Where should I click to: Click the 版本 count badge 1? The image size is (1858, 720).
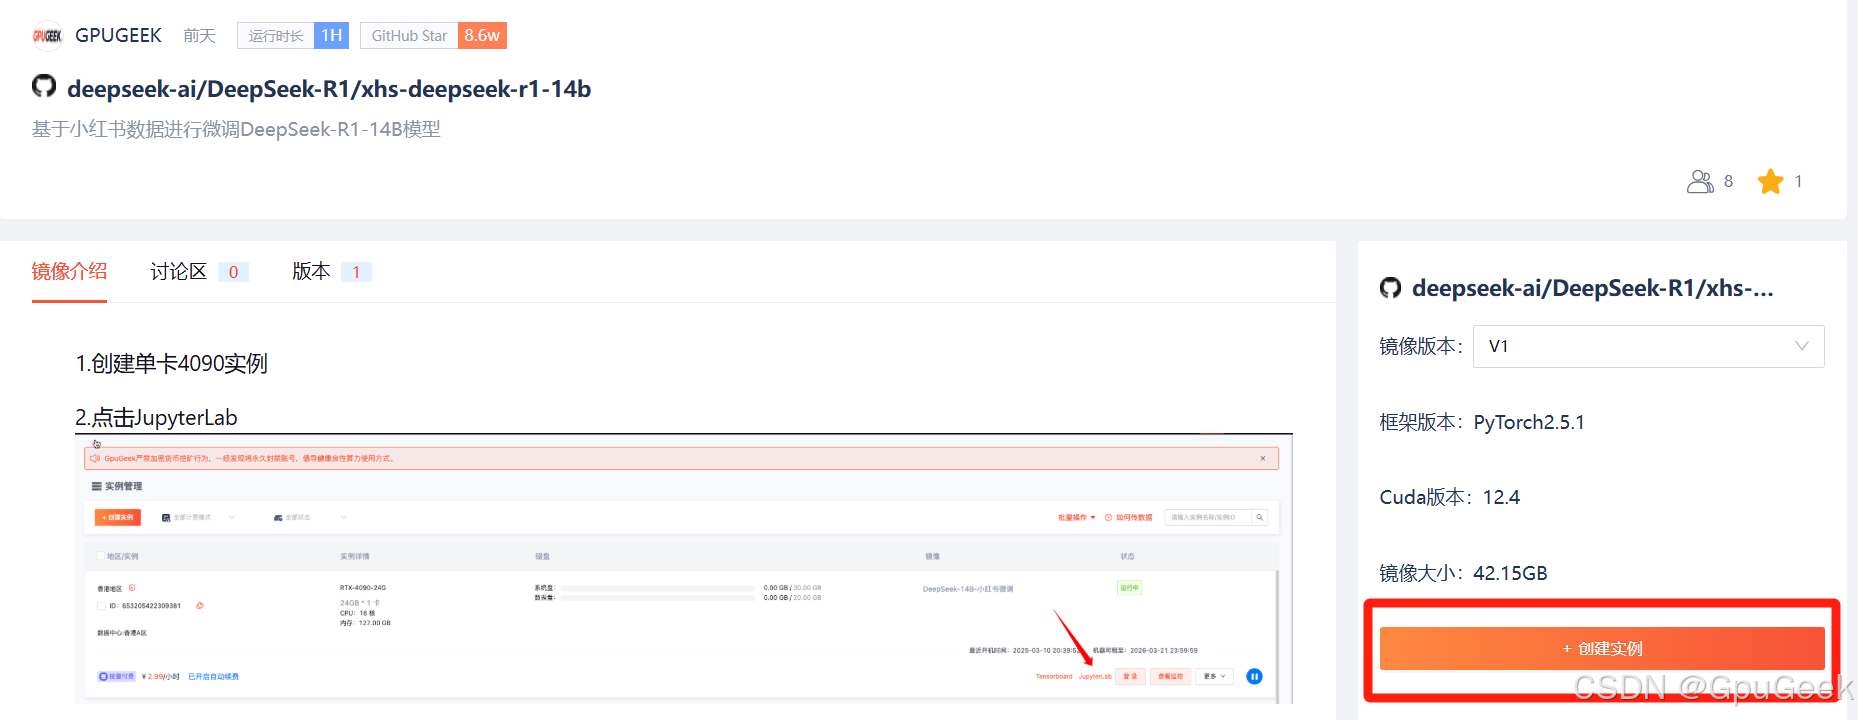point(356,272)
